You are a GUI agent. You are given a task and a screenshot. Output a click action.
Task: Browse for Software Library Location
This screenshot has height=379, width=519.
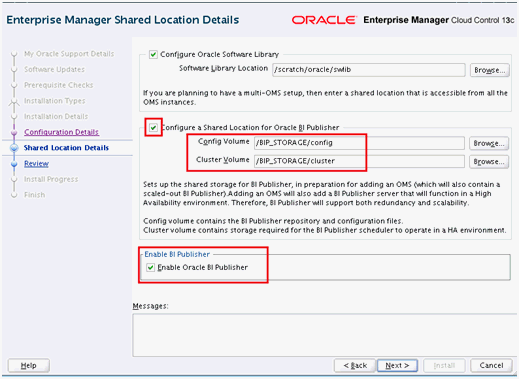[490, 70]
